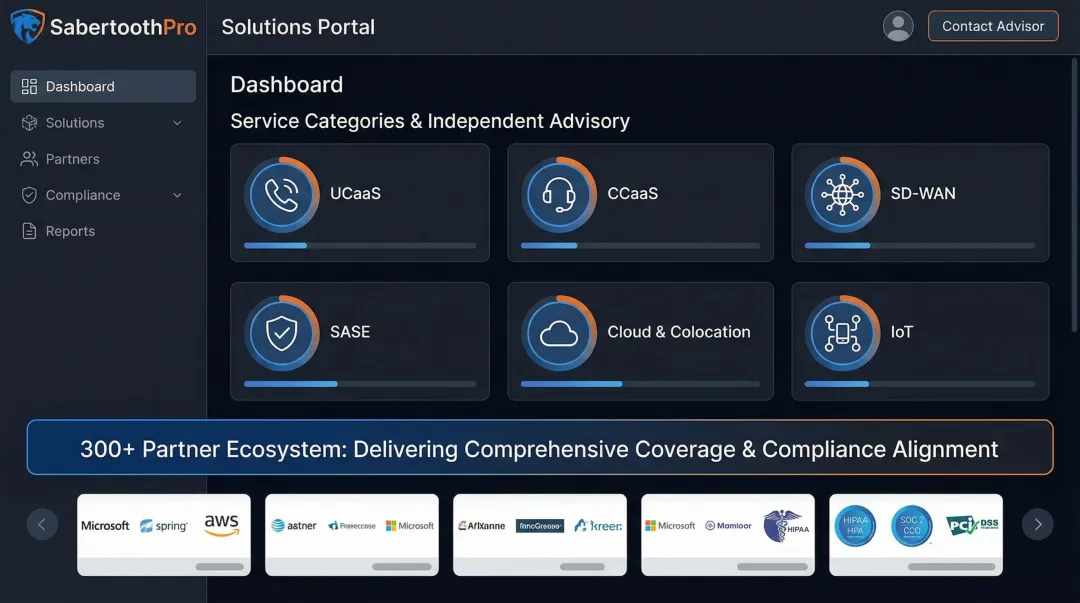Viewport: 1080px width, 603px height.
Task: Open the 300+ Partner Ecosystem banner
Action: click(540, 447)
